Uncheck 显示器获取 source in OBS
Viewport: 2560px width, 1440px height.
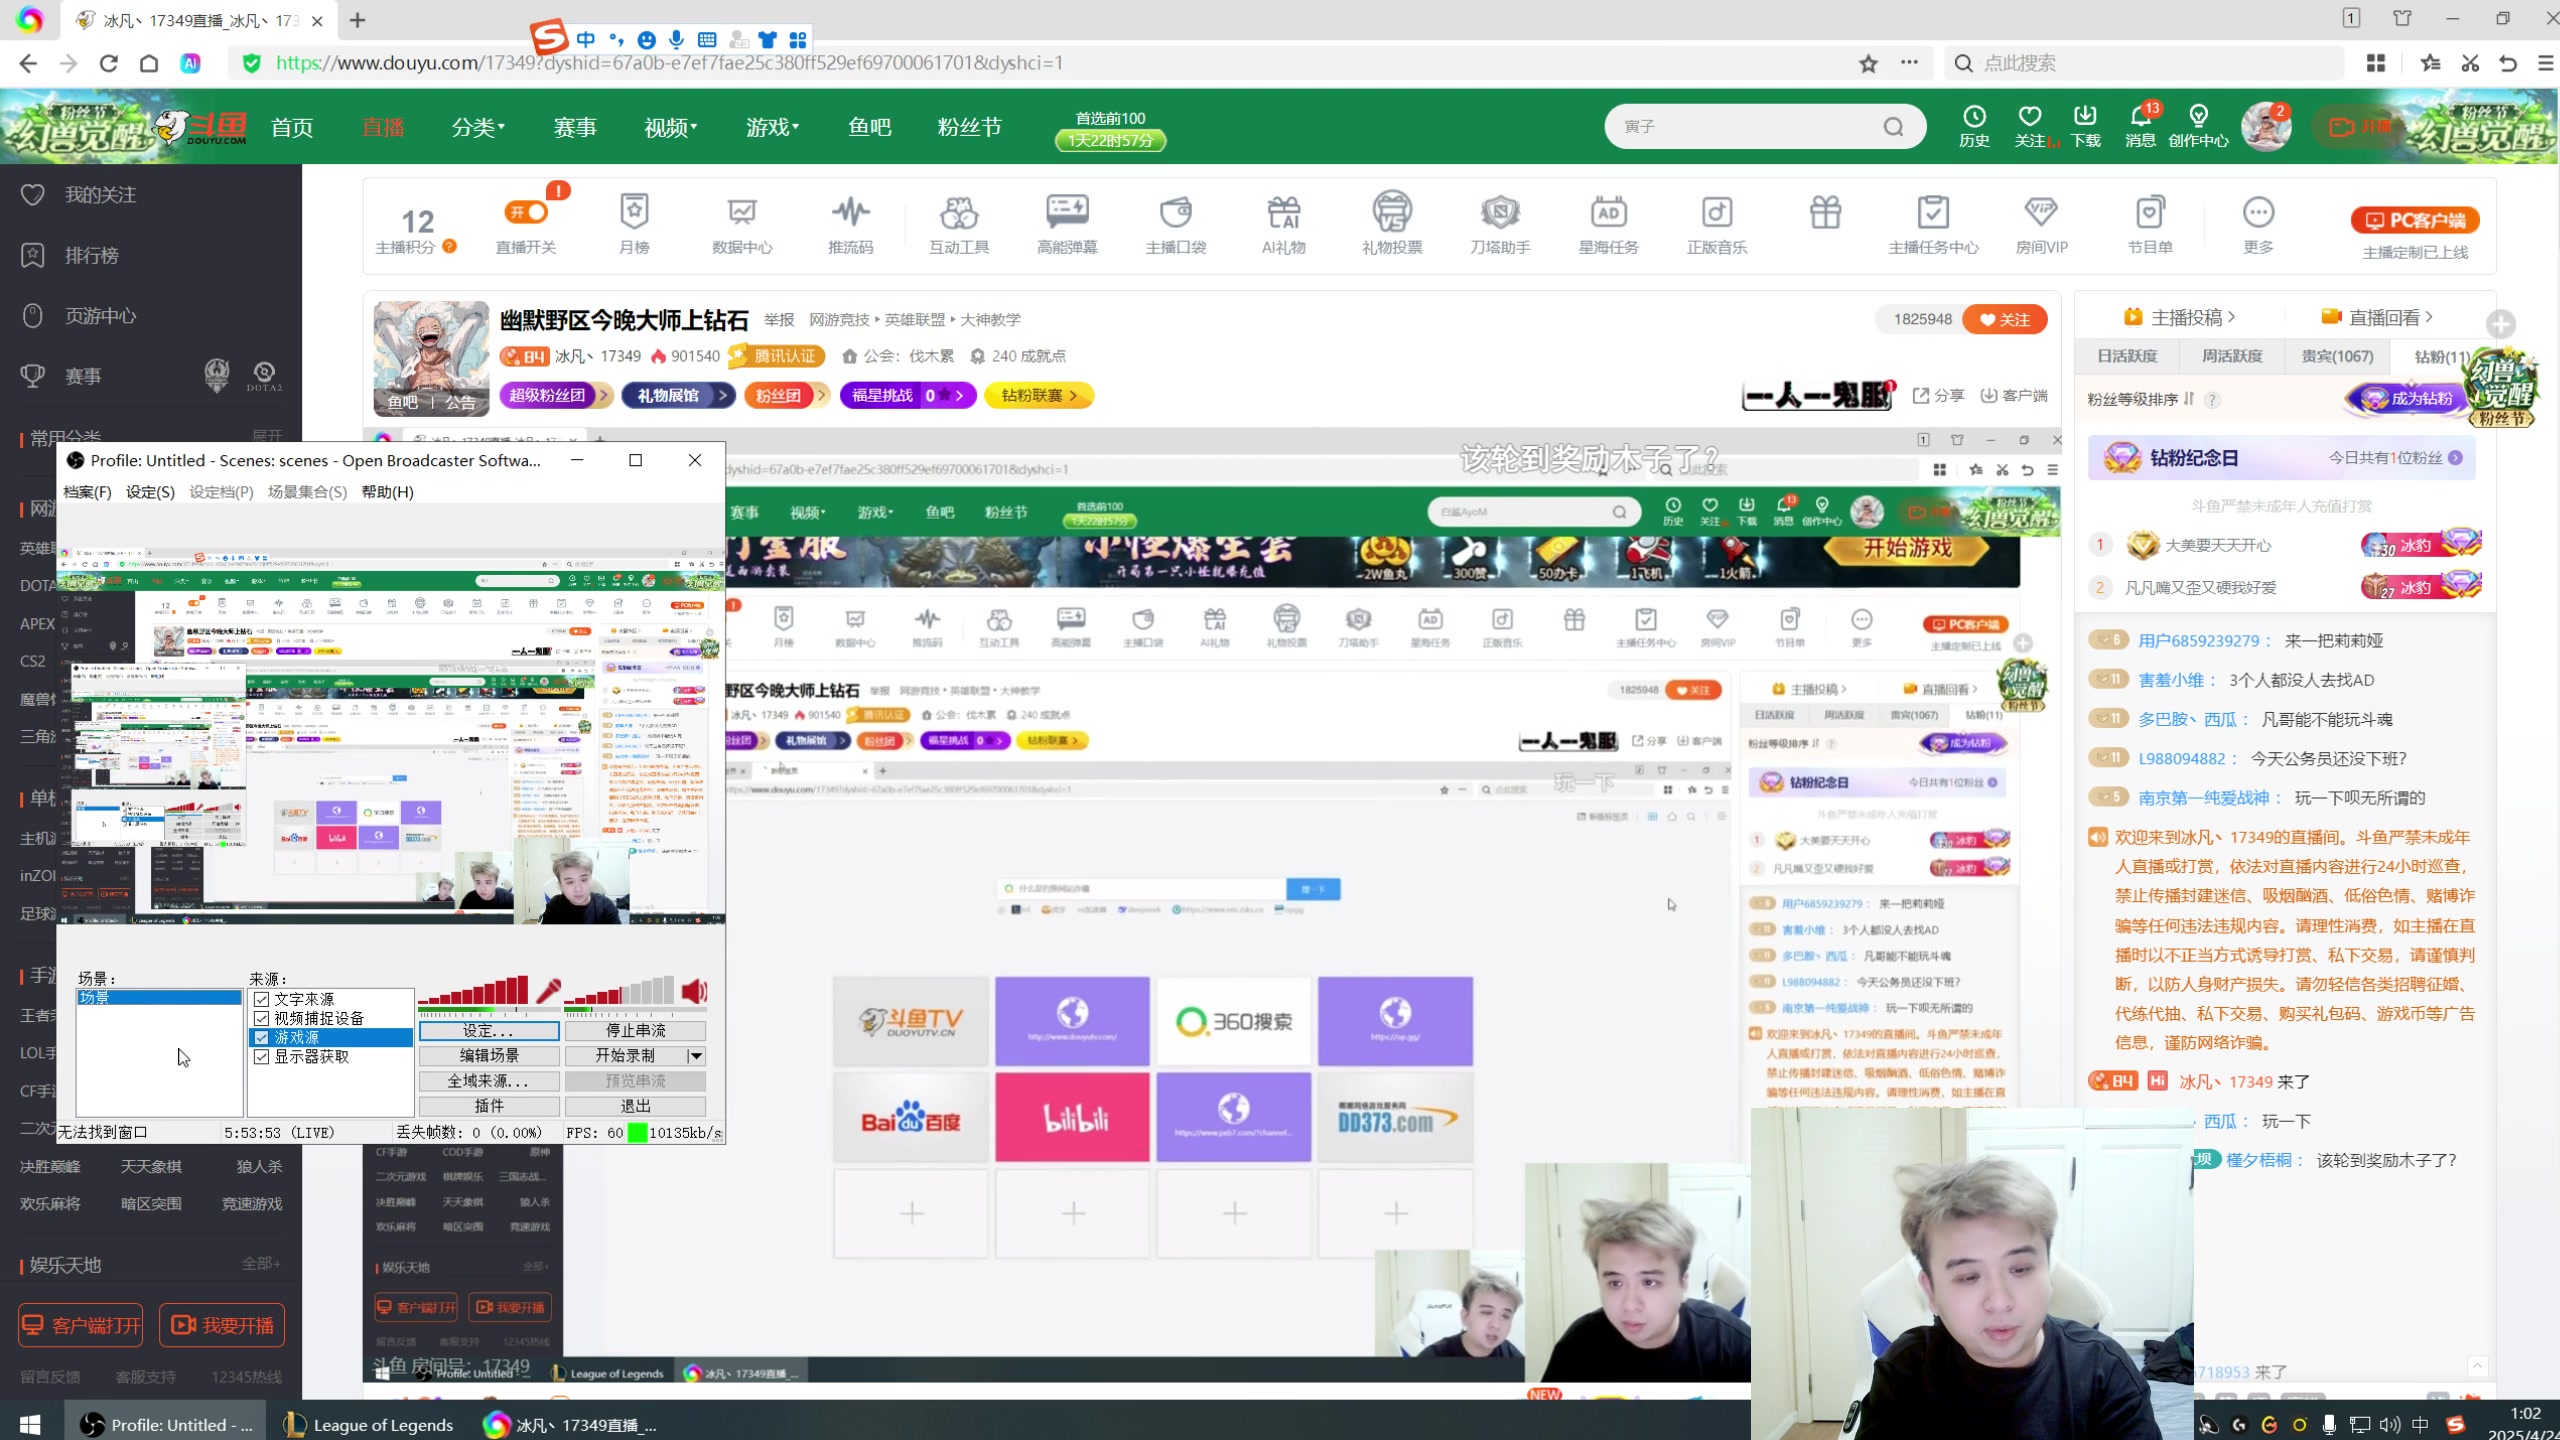point(261,1056)
